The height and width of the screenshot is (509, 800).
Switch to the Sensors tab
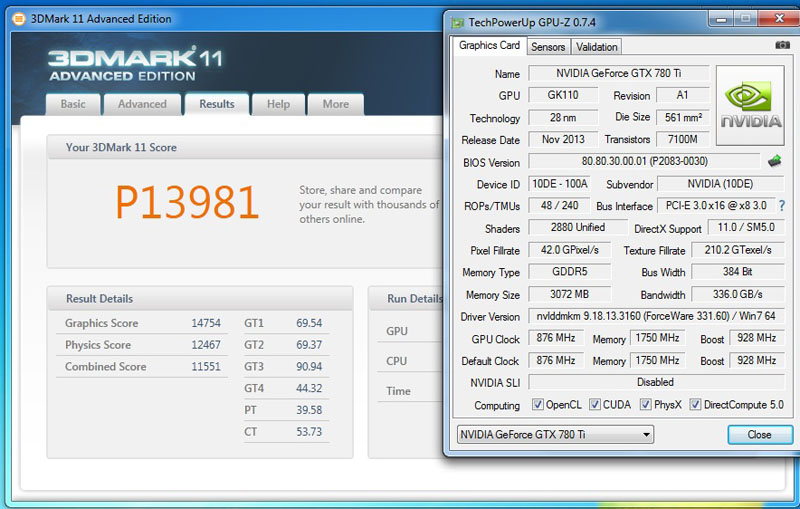548,47
